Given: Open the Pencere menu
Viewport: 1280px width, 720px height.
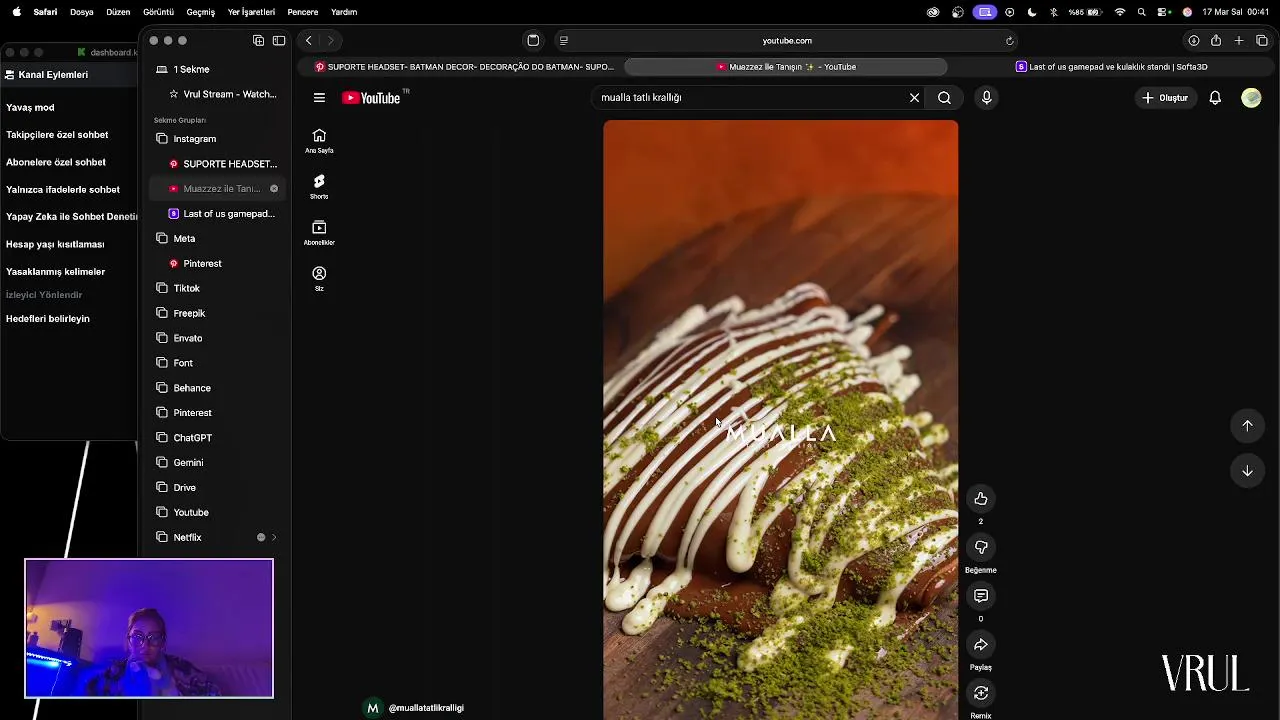Looking at the screenshot, I should tap(303, 12).
